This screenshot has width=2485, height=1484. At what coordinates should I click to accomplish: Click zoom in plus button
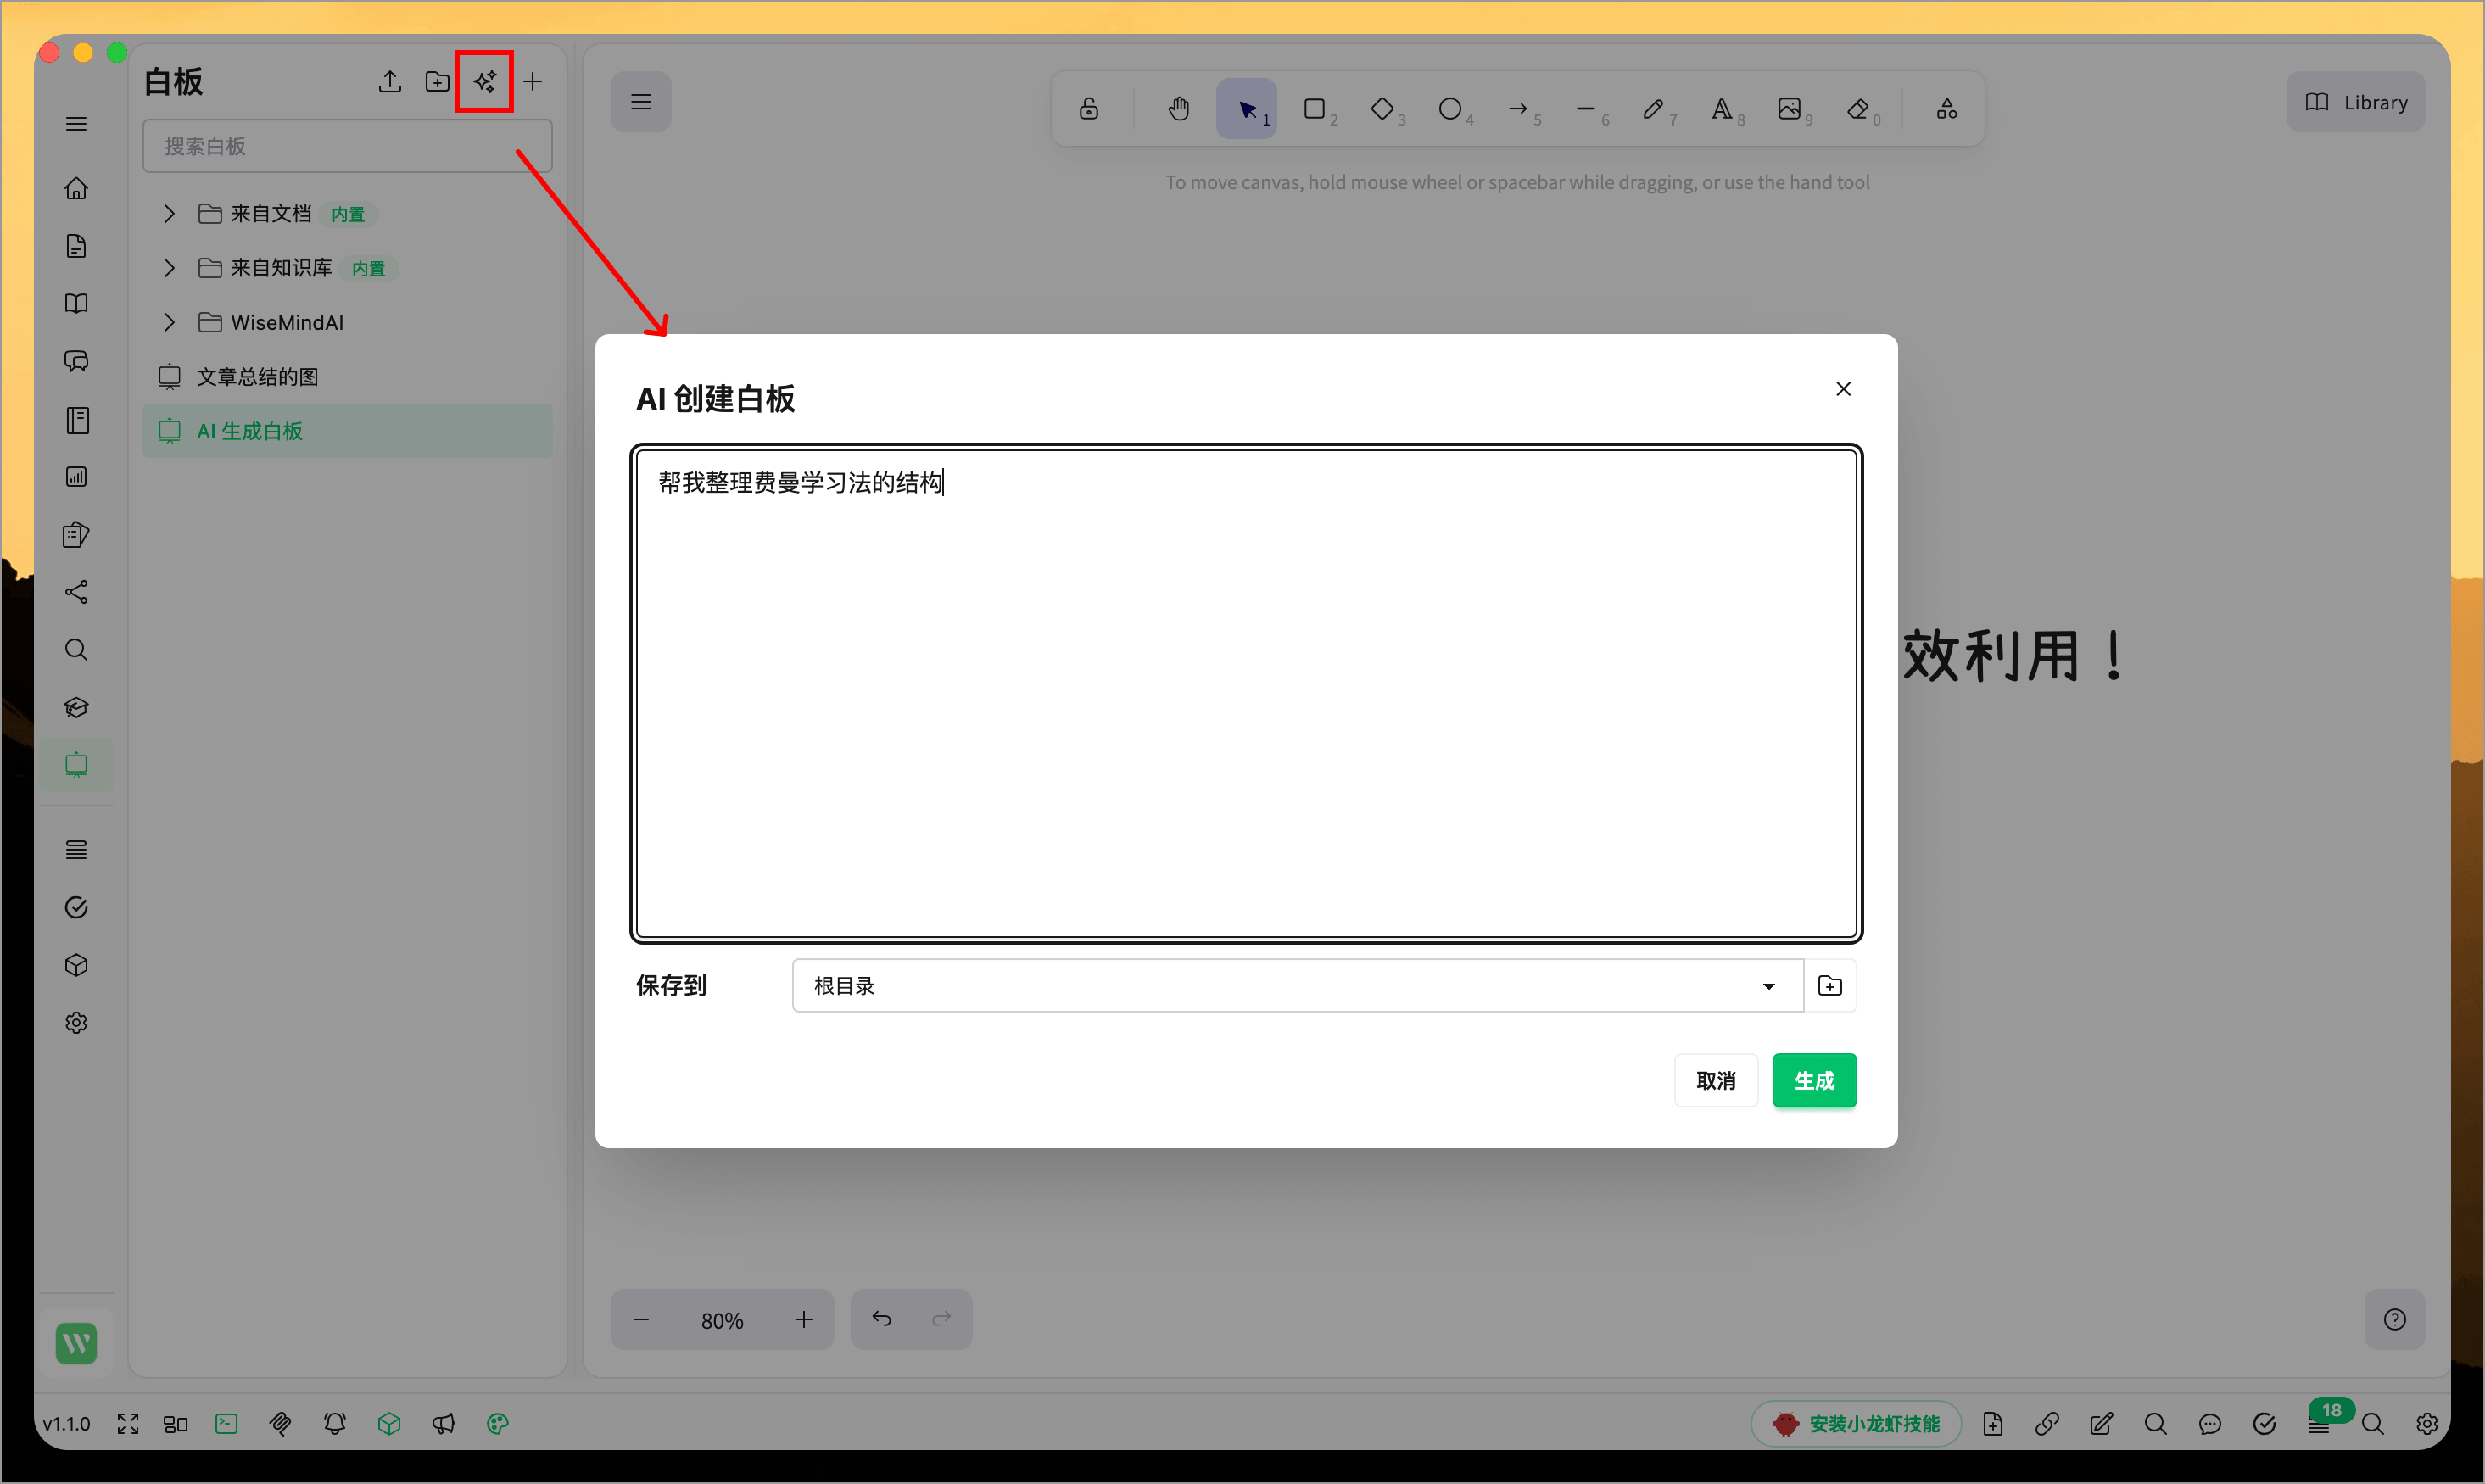(804, 1320)
